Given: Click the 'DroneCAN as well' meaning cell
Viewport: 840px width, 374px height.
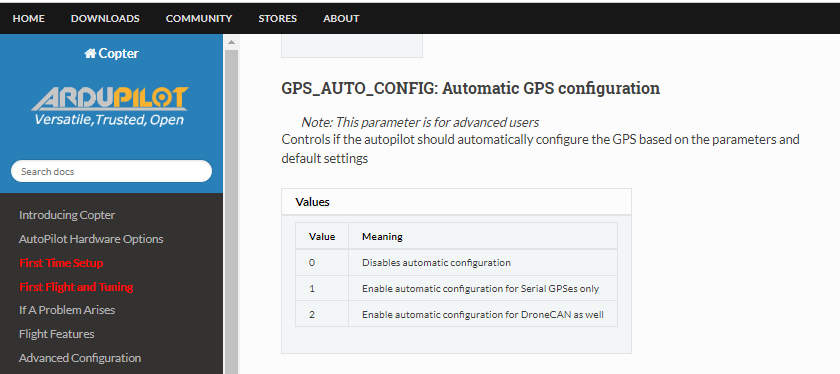Looking at the screenshot, I should (x=483, y=314).
